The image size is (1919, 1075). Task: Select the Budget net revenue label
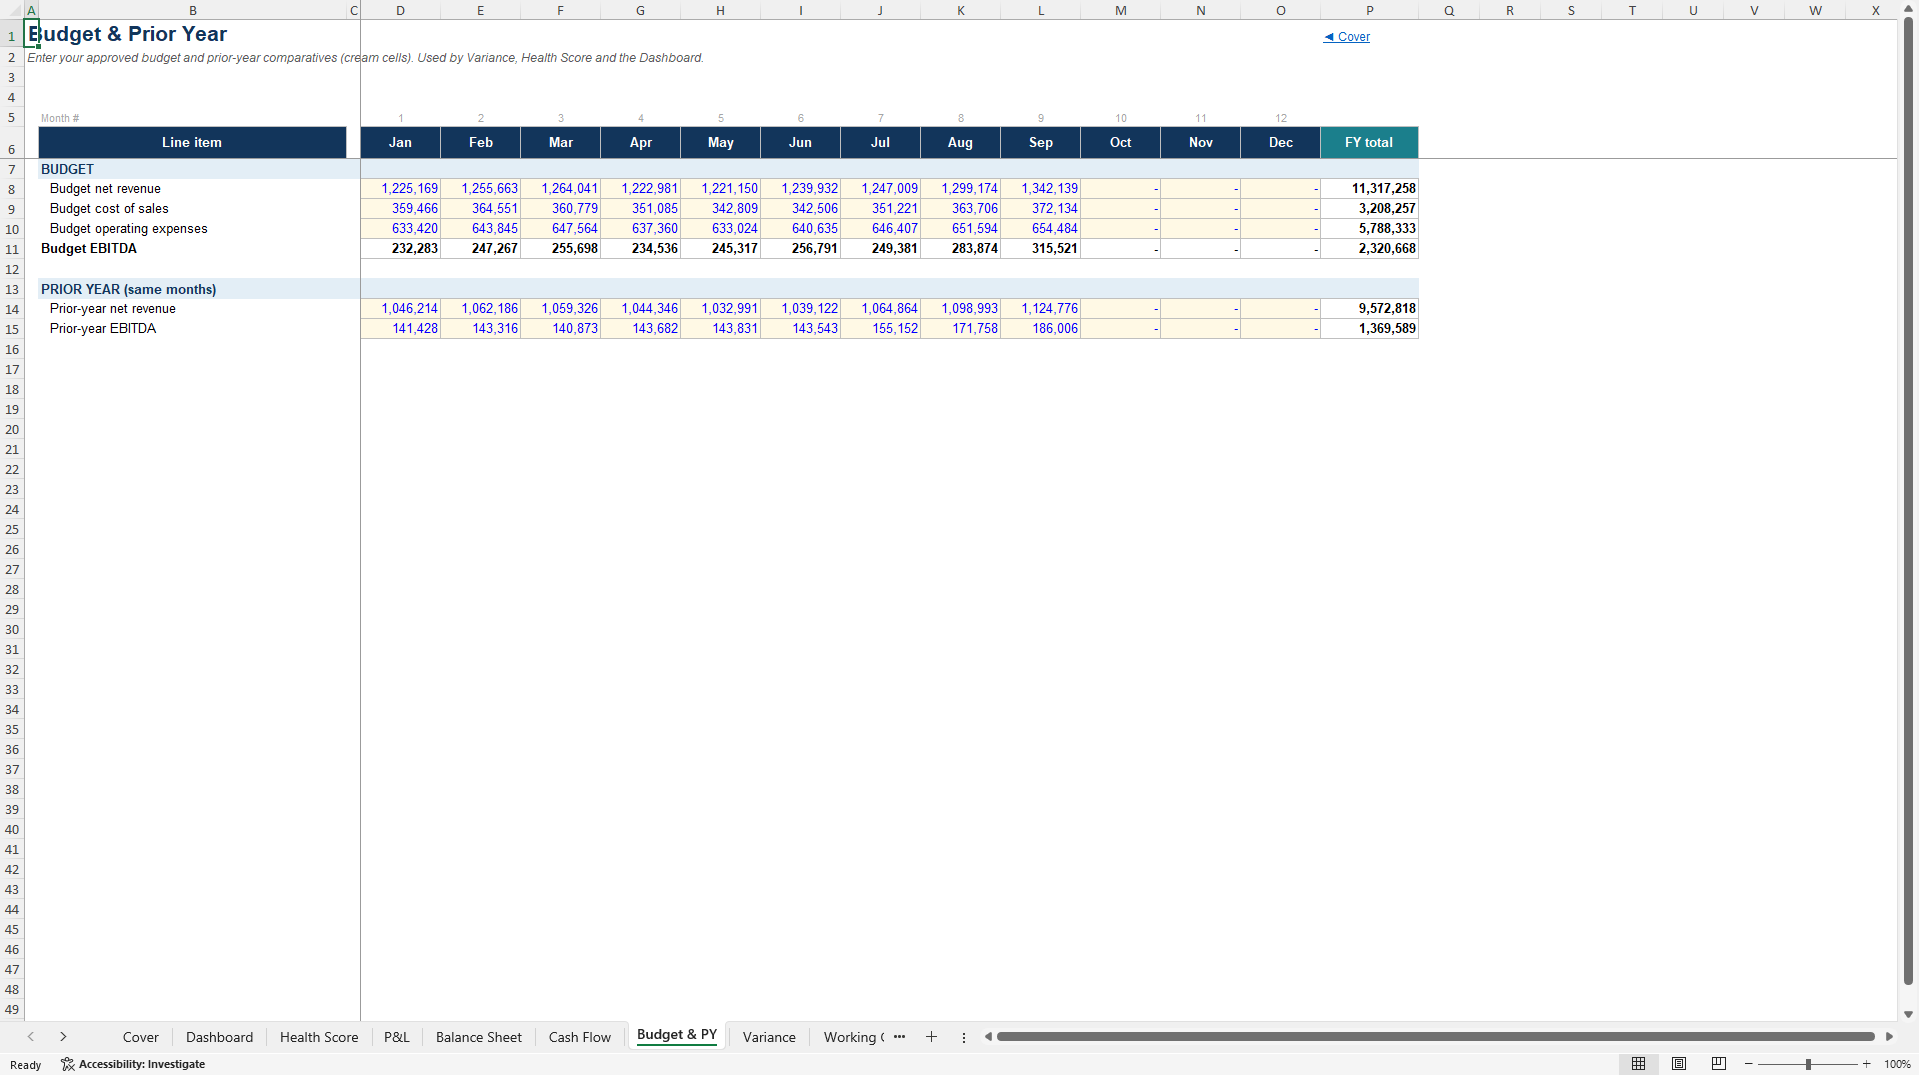105,189
